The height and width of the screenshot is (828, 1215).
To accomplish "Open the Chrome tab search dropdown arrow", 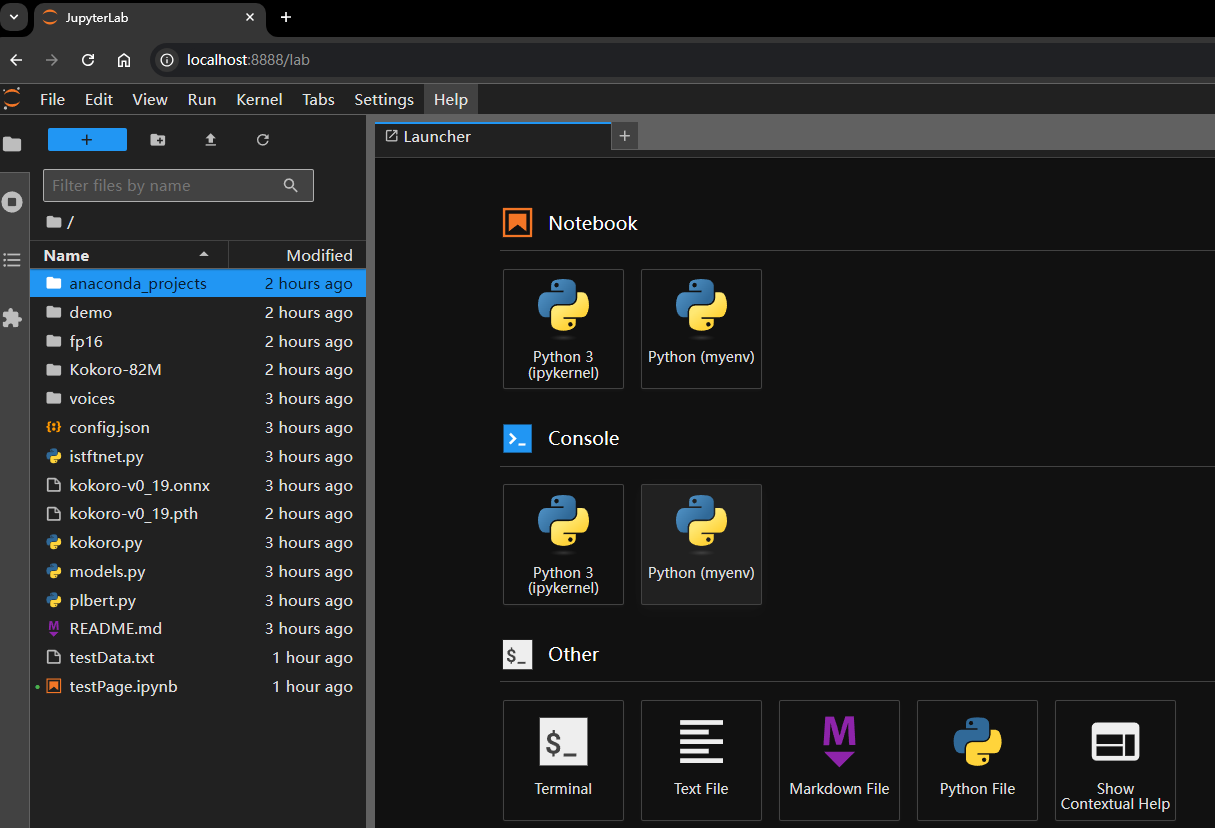I will point(15,17).
